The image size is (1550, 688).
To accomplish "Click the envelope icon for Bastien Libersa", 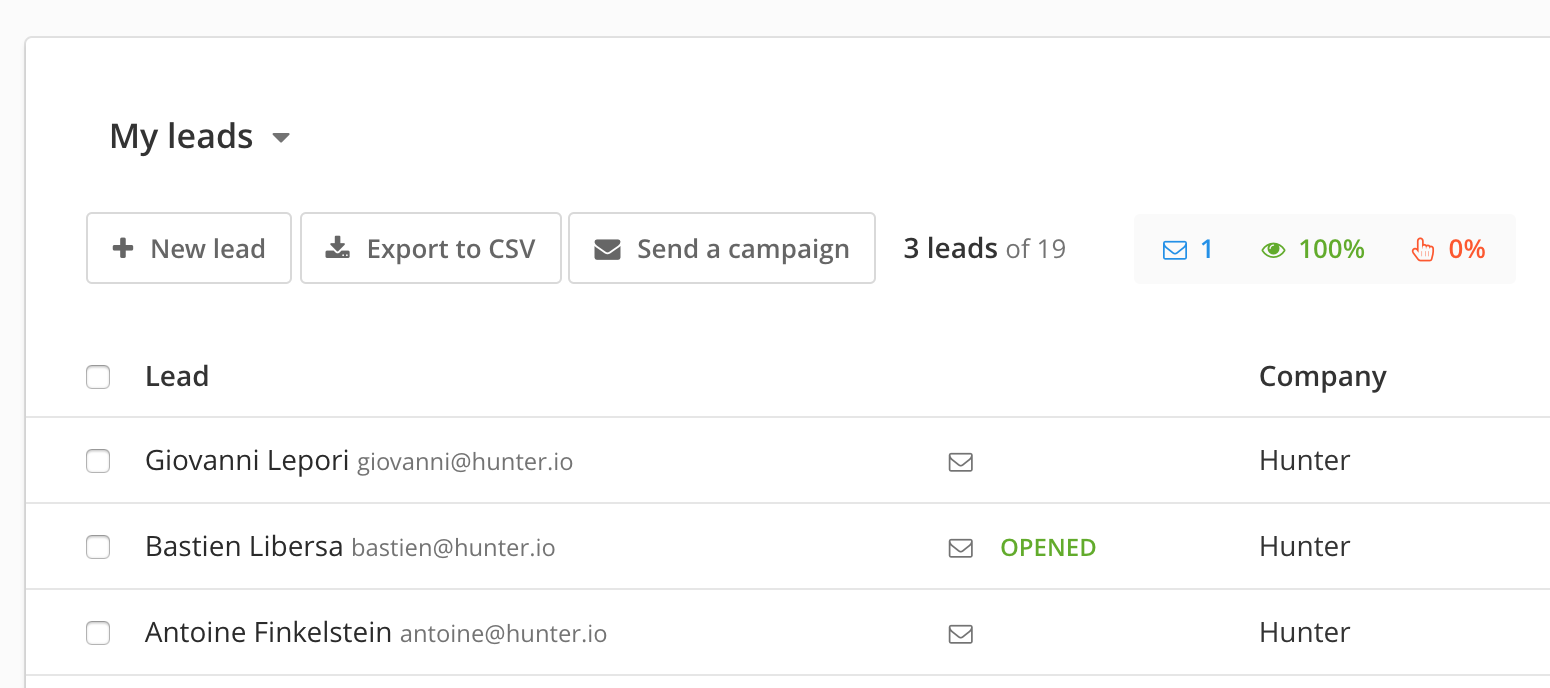I will point(960,548).
